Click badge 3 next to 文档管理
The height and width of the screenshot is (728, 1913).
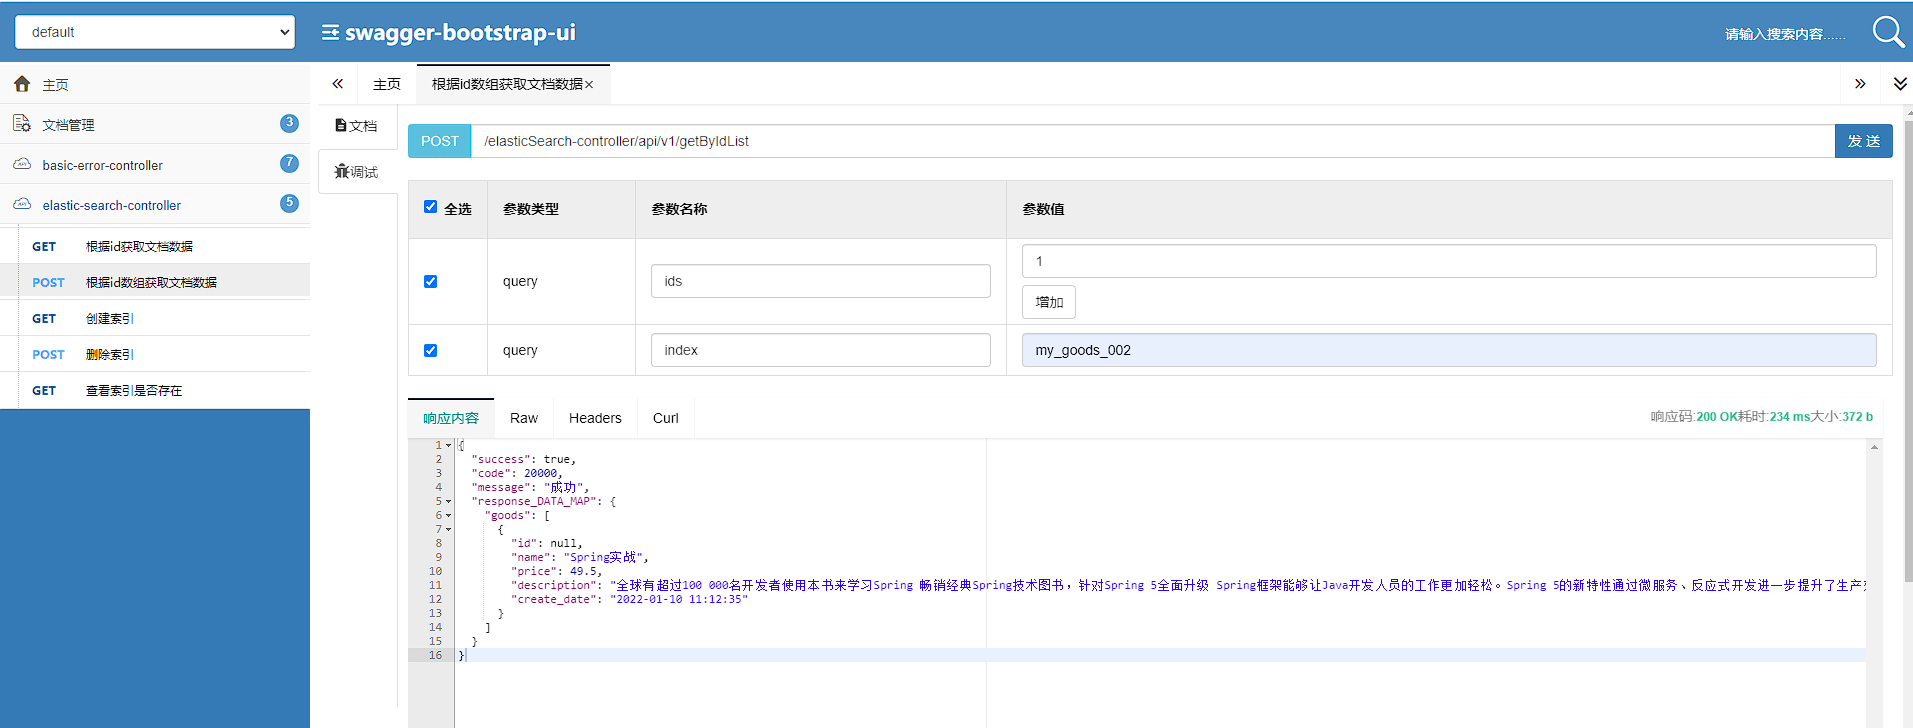click(289, 123)
